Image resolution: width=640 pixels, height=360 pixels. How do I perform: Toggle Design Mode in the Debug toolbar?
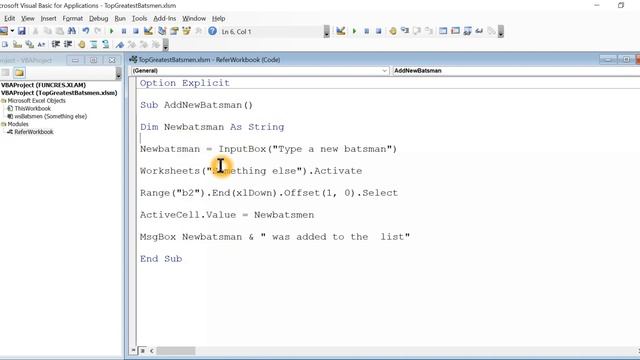[x=341, y=31]
